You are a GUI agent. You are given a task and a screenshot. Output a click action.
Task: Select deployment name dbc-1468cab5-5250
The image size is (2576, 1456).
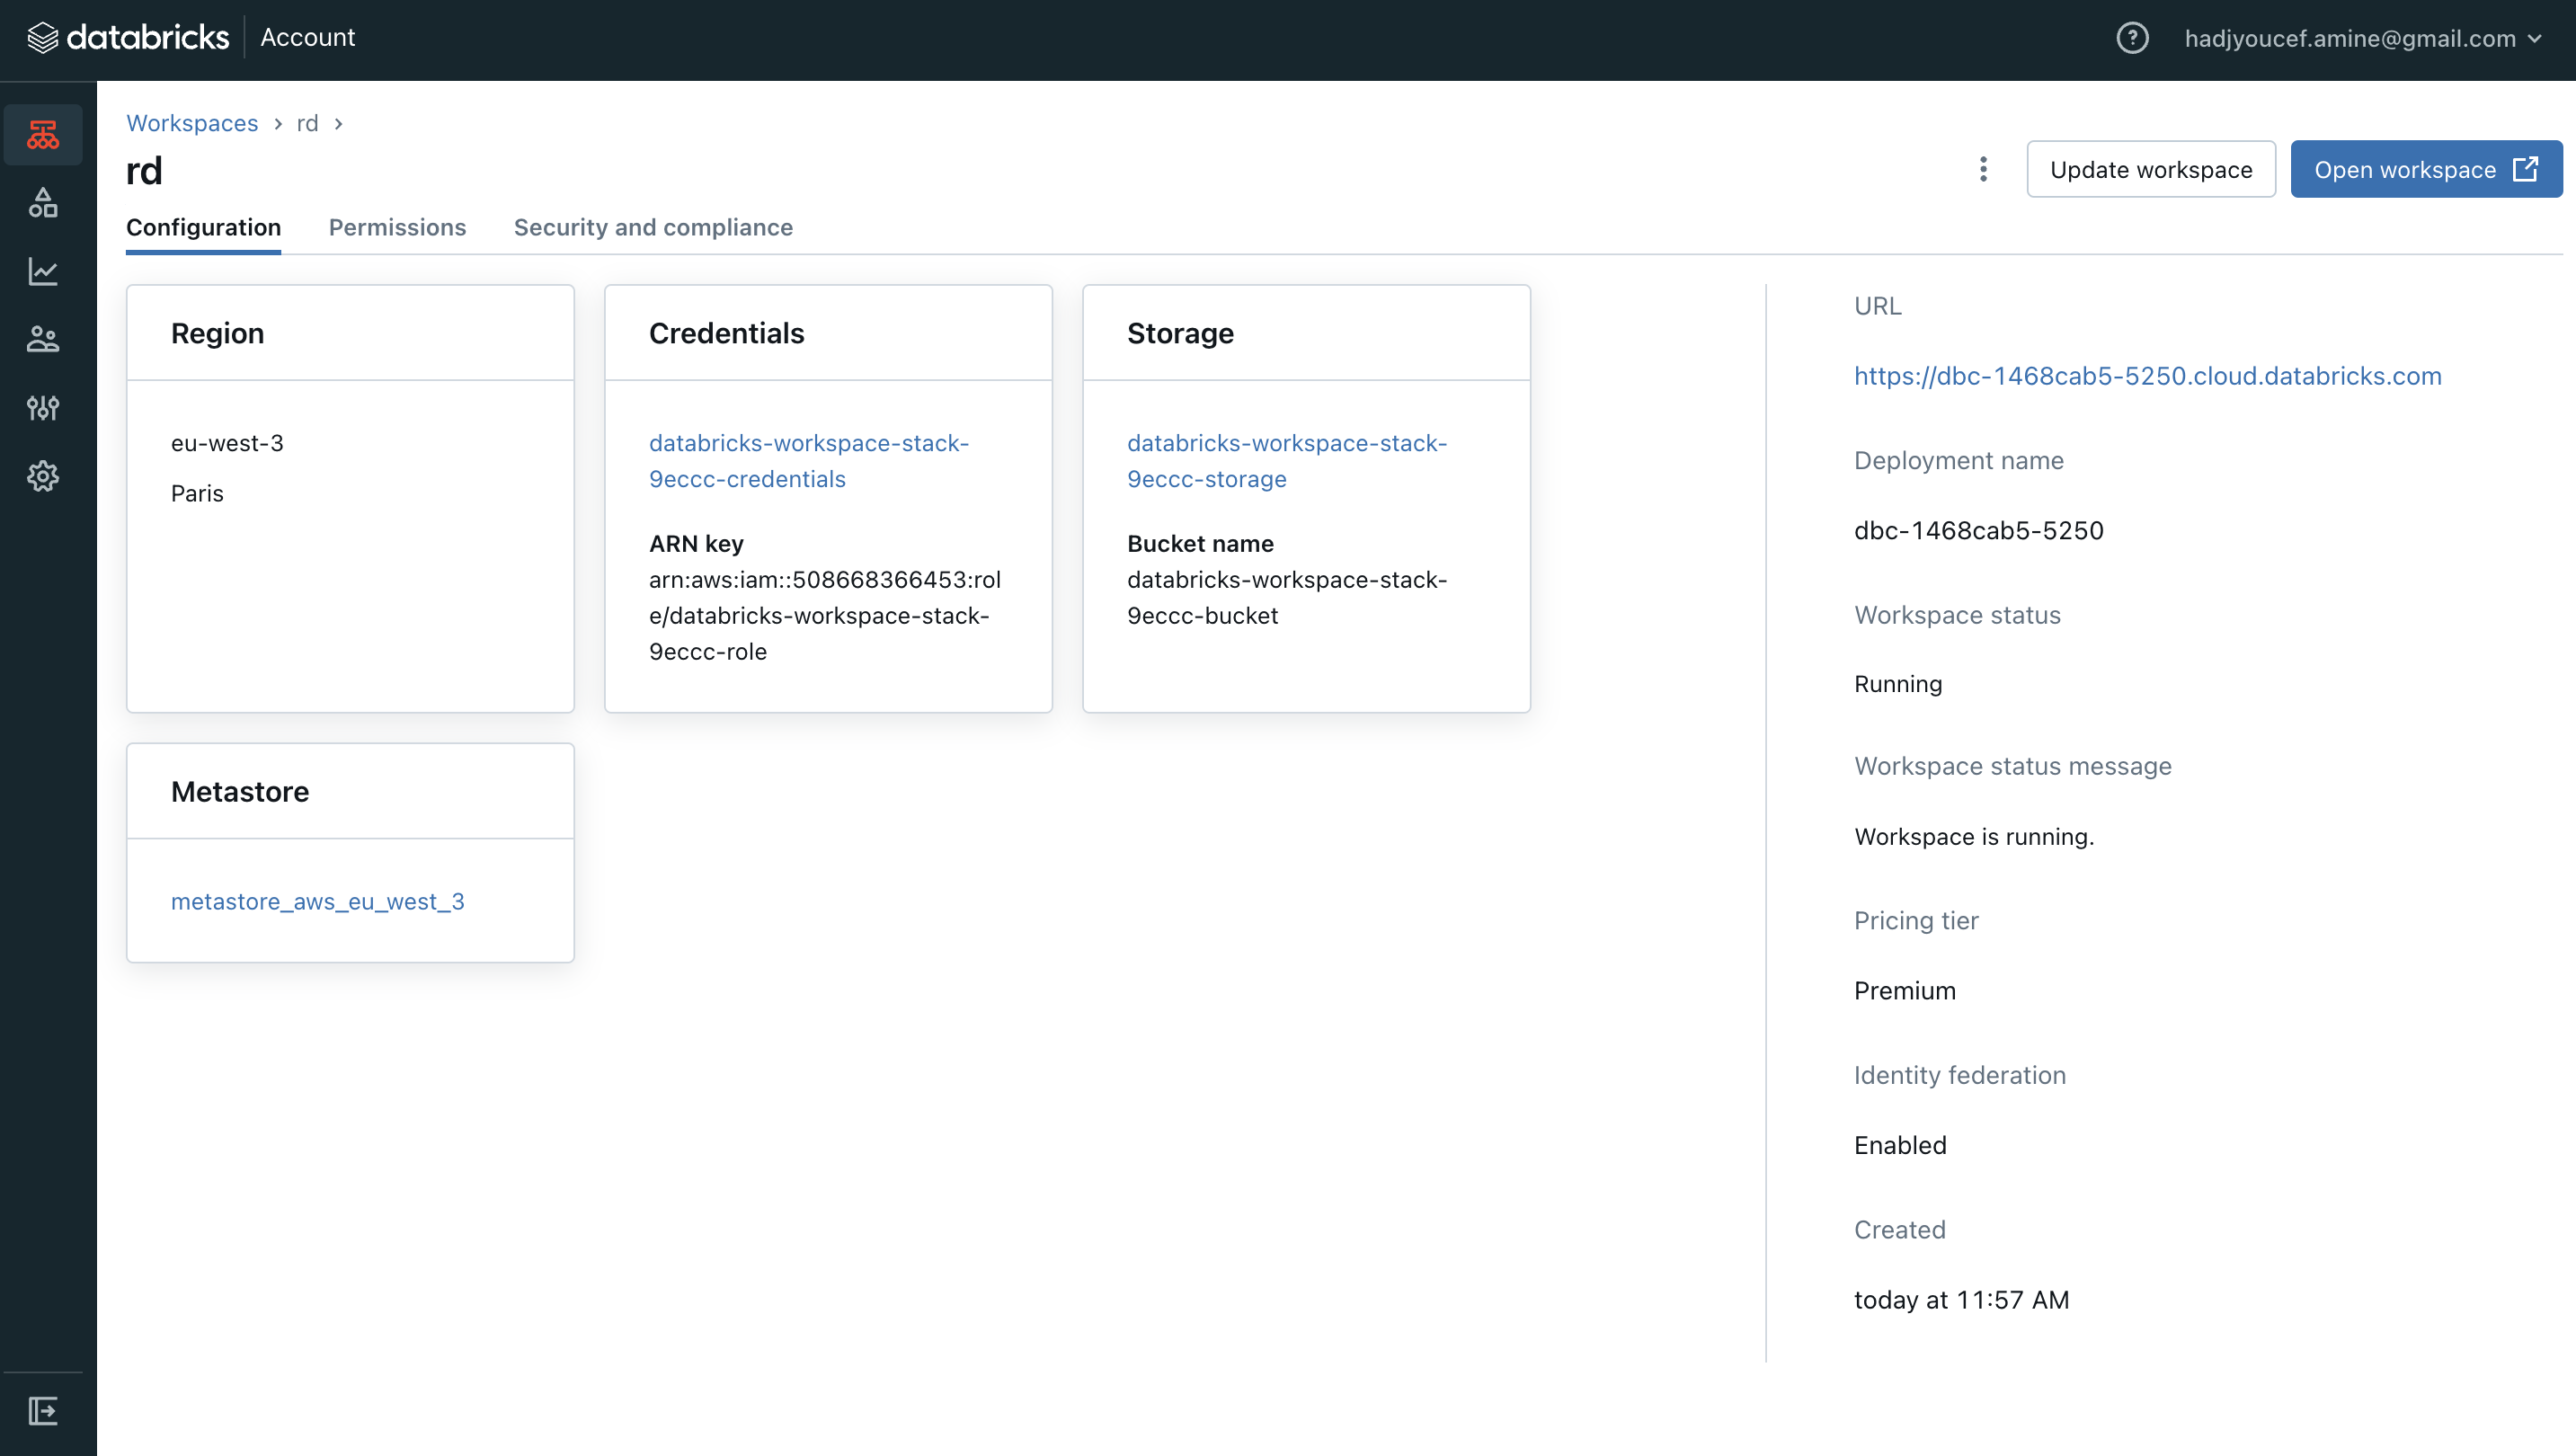tap(1979, 530)
